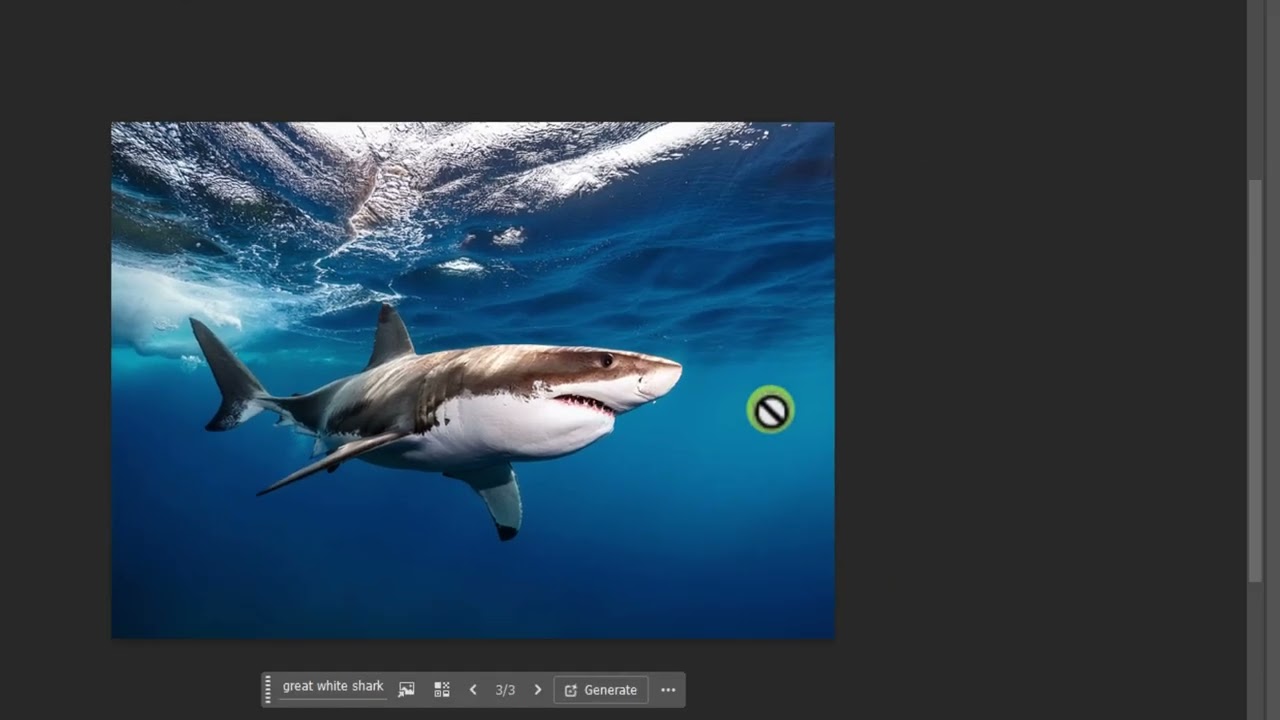Image resolution: width=1280 pixels, height=720 pixels.
Task: Click the vertical scrollbar thumb on right
Action: pyautogui.click(x=1255, y=380)
